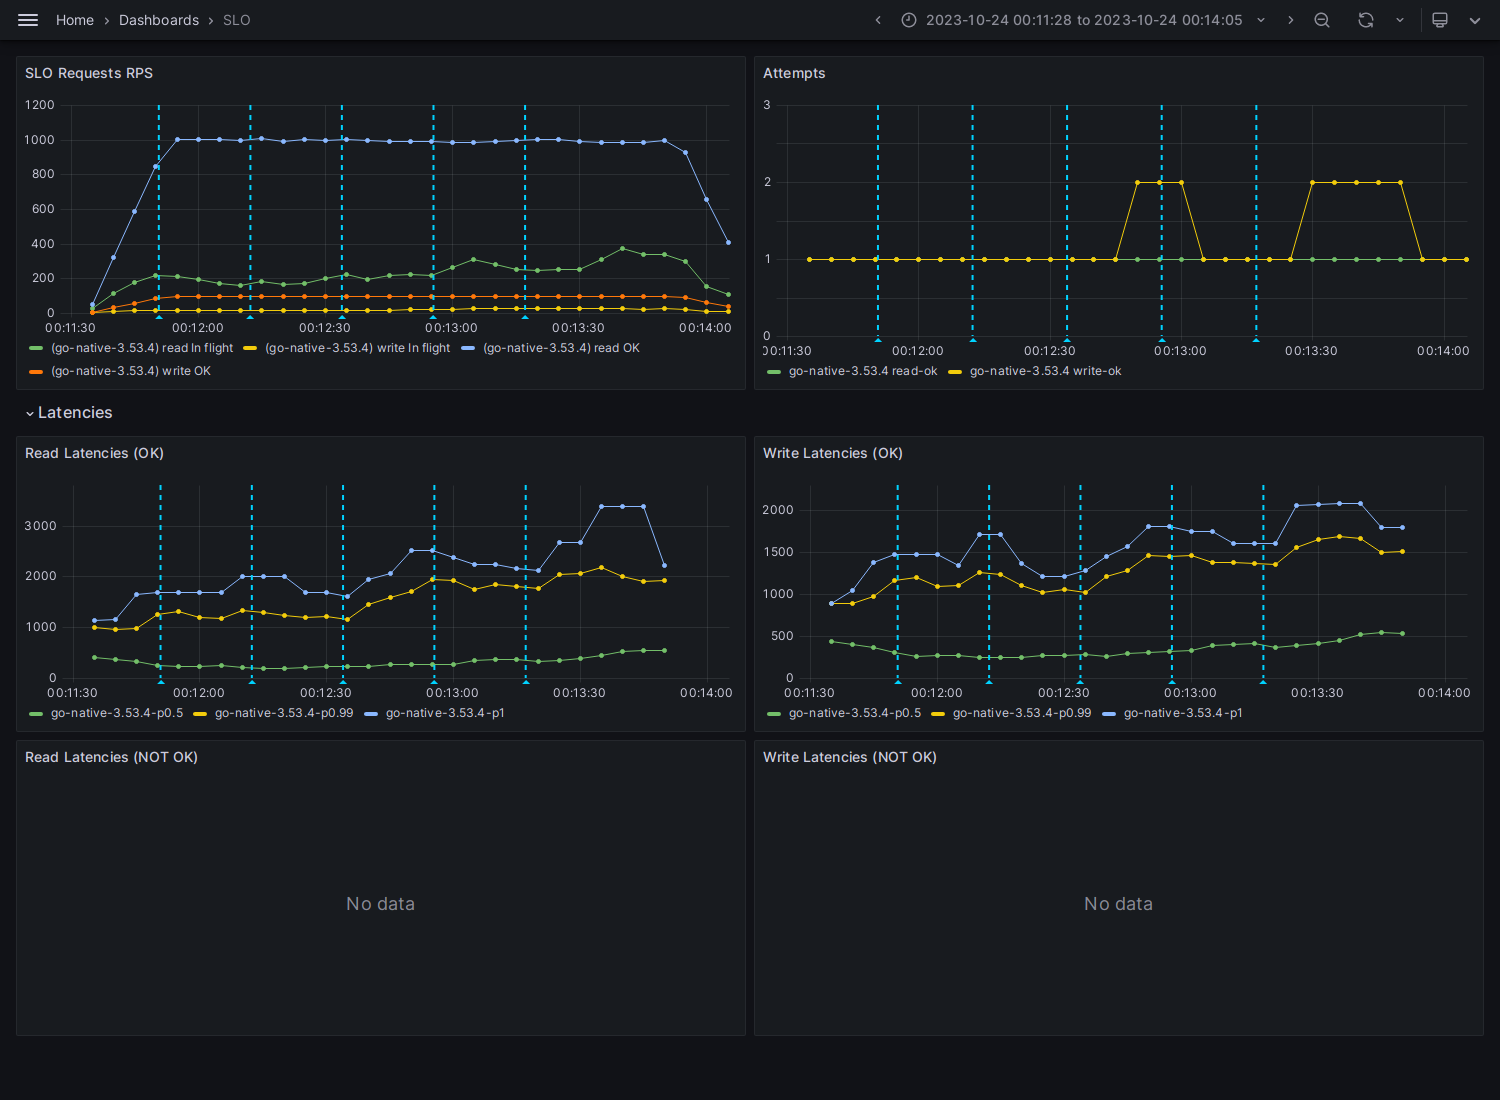Toggle kiosk TV view mode
Image resolution: width=1500 pixels, height=1100 pixels.
coord(1440,20)
